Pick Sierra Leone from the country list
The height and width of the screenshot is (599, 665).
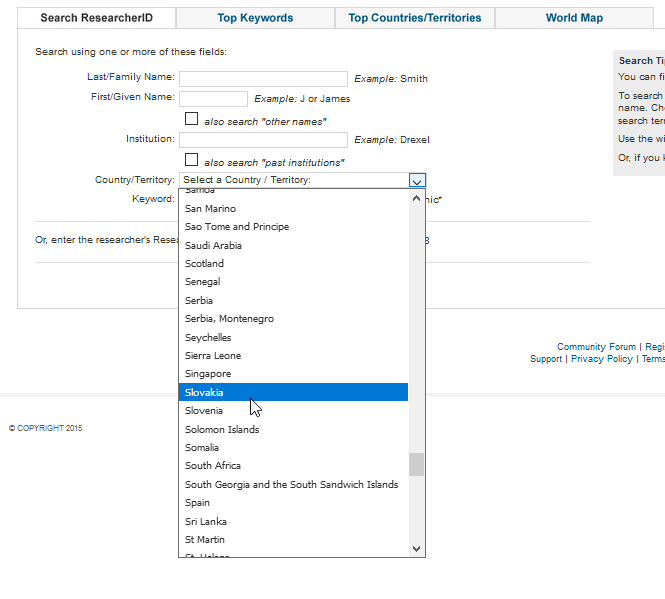pyautogui.click(x=293, y=356)
